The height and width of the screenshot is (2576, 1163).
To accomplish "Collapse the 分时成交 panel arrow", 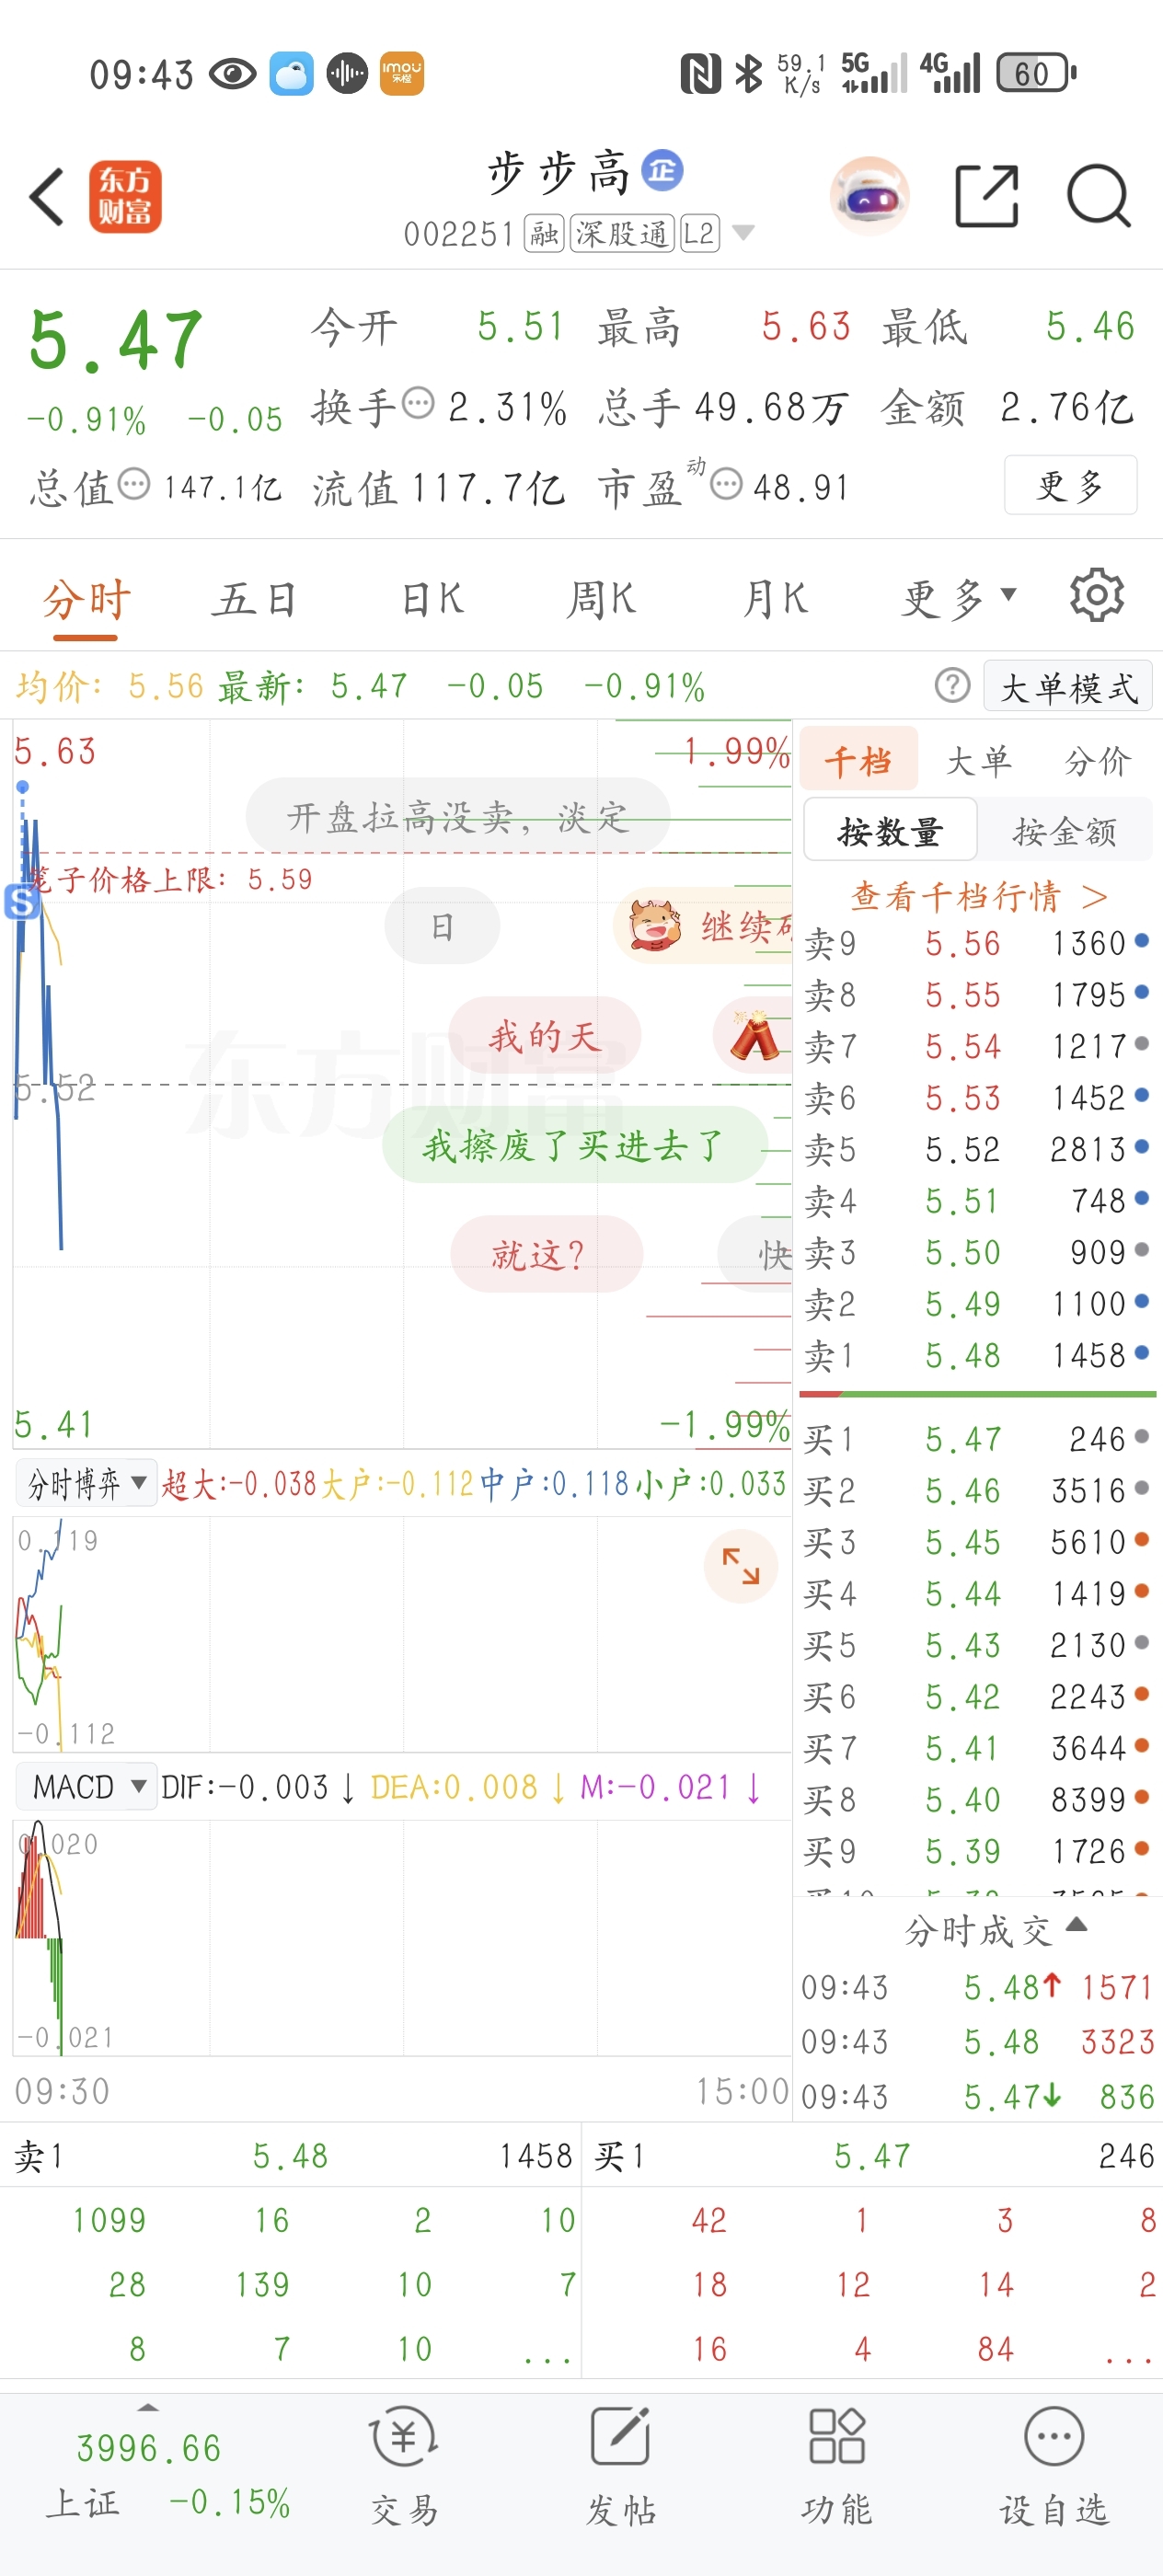I will 1076,1925.
